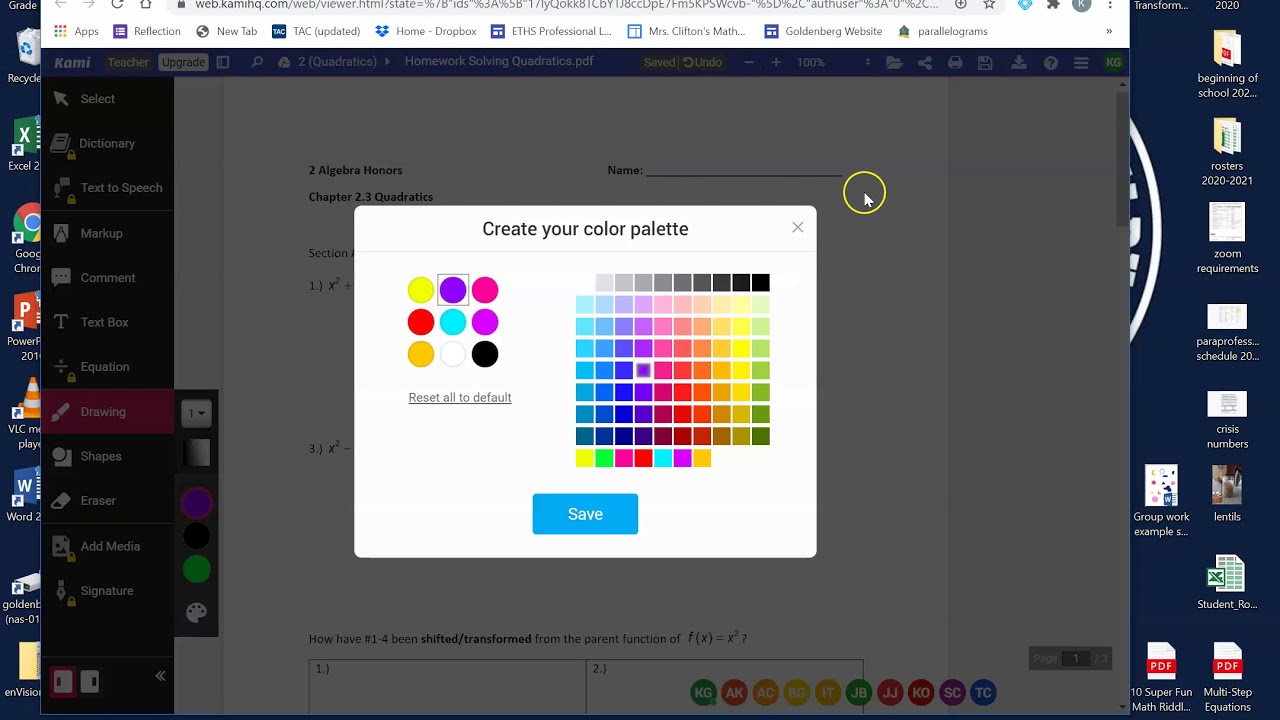Open parallelograms bookmark
1280x720 pixels.
point(943,31)
